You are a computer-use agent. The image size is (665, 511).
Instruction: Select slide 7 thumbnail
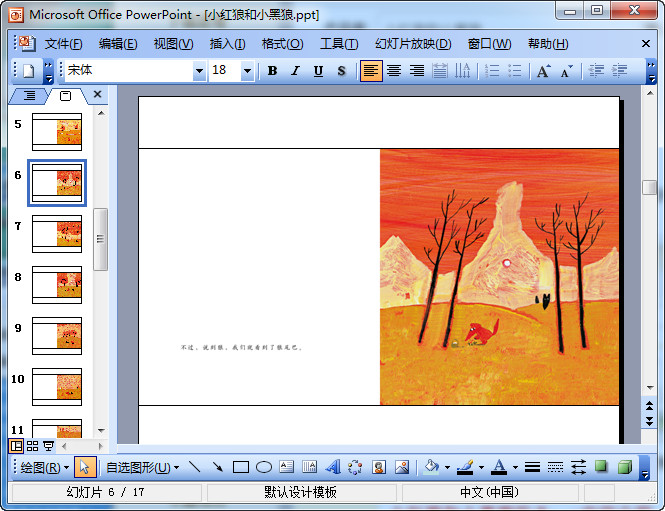[57, 234]
